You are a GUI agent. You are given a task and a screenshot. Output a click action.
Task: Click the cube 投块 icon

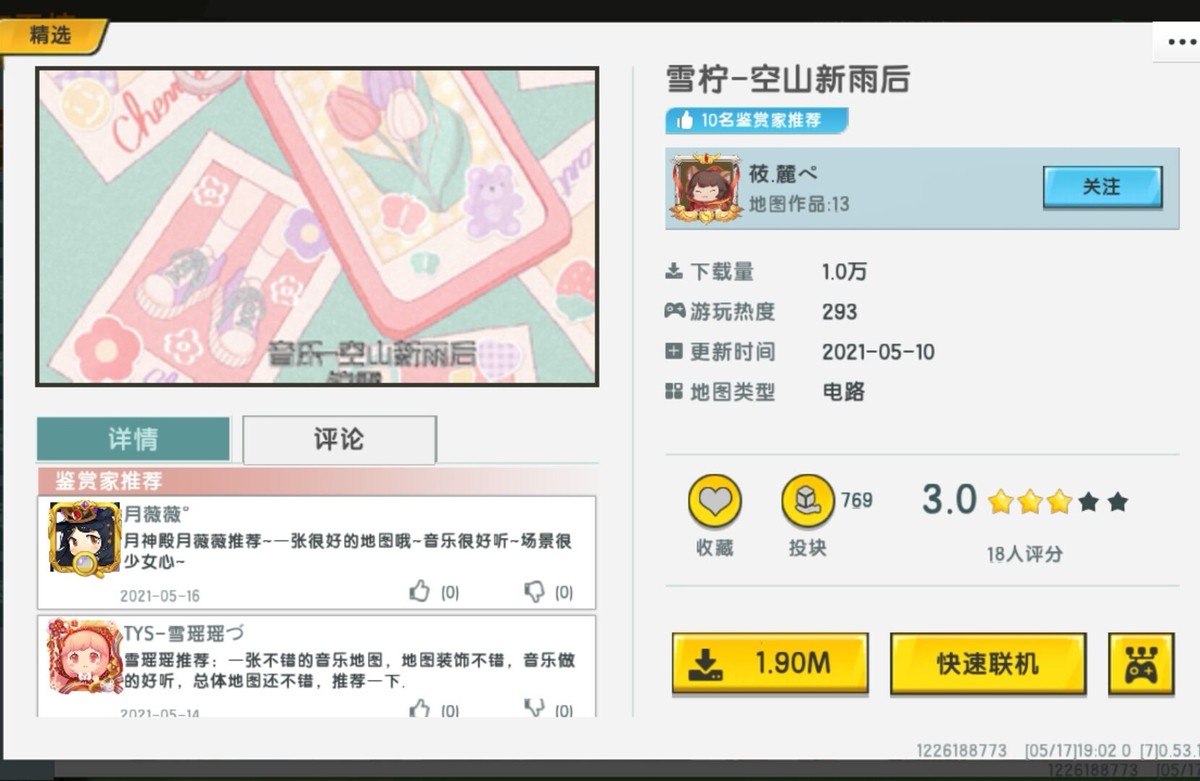(x=807, y=501)
